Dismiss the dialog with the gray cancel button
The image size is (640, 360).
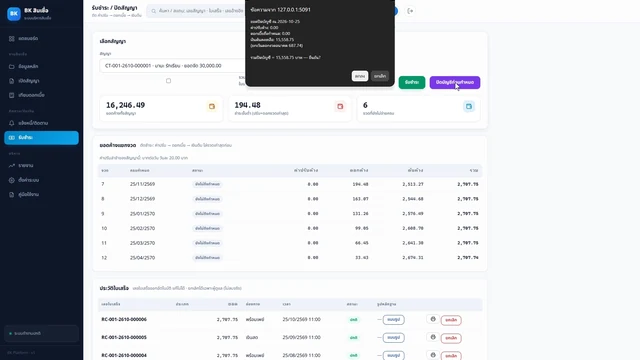[x=380, y=76]
